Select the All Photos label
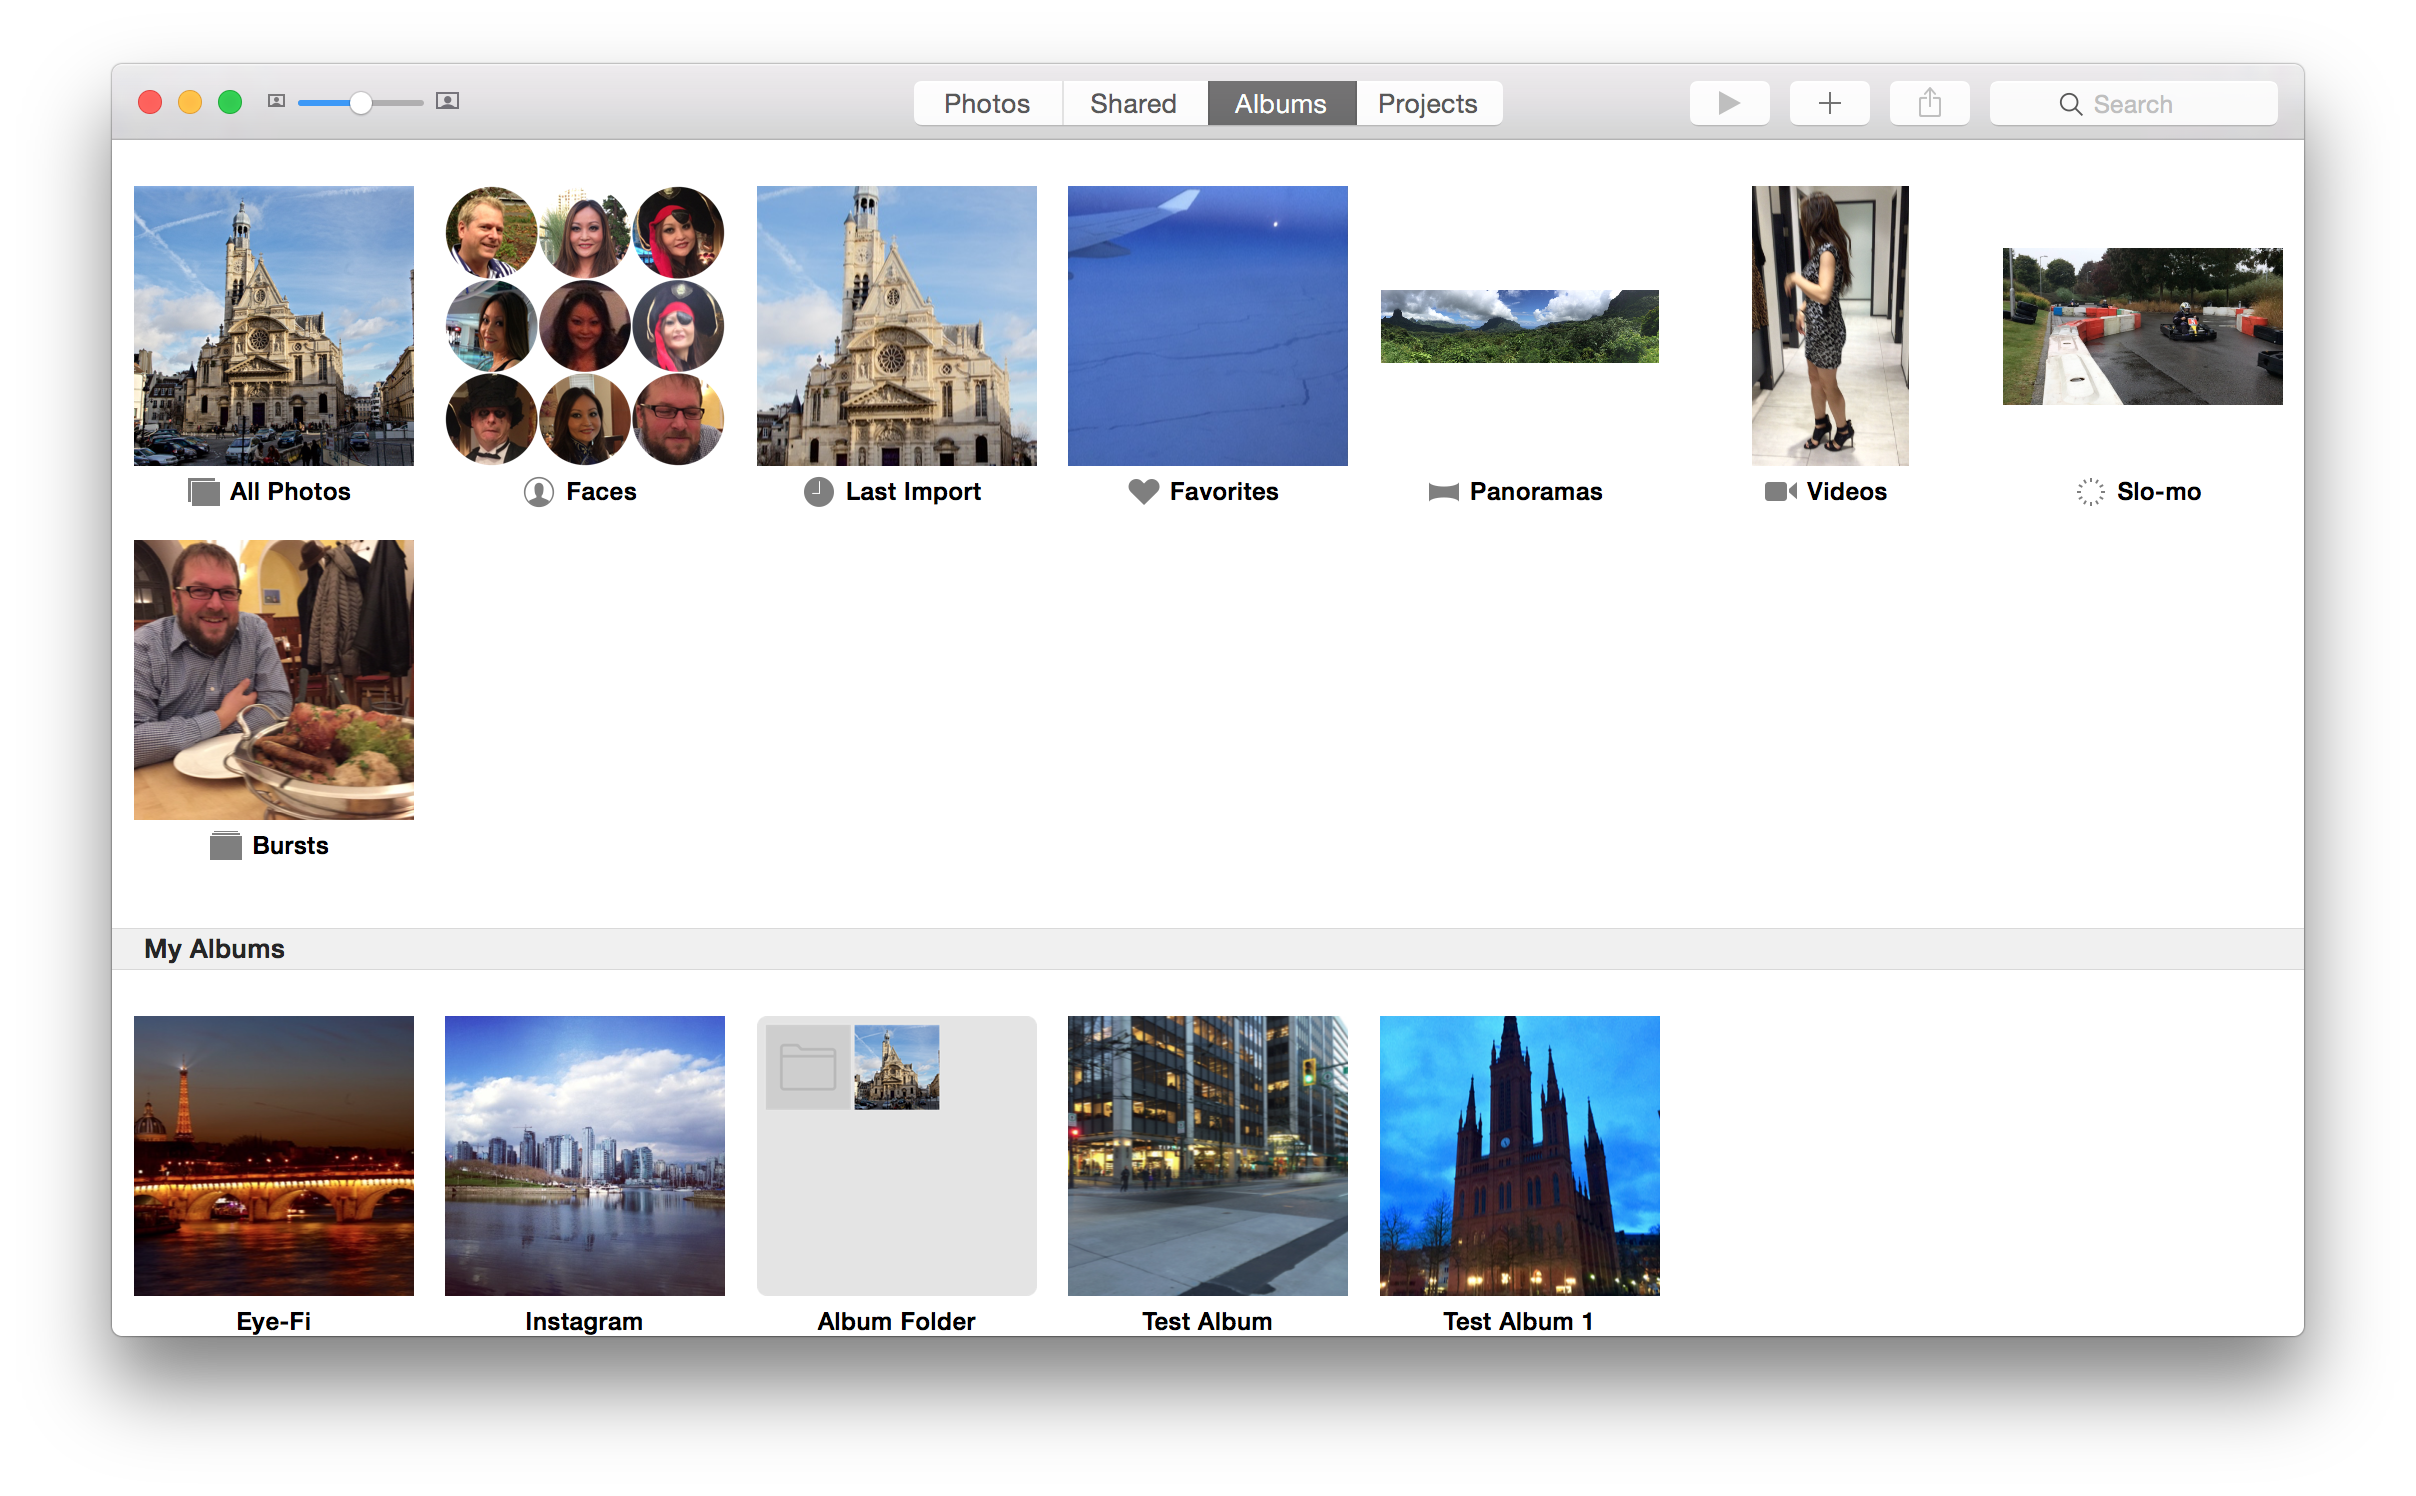The width and height of the screenshot is (2416, 1496). click(290, 492)
